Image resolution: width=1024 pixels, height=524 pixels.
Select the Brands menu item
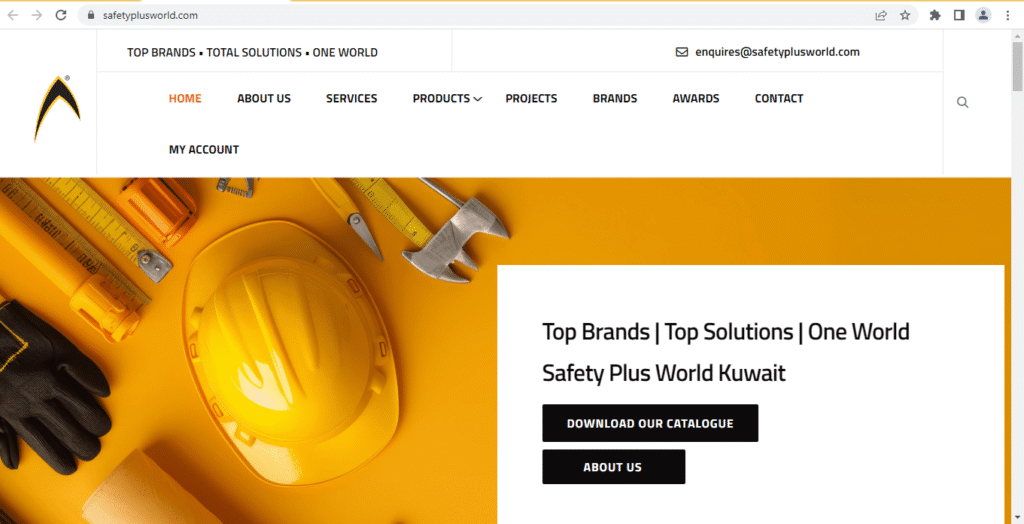(614, 98)
